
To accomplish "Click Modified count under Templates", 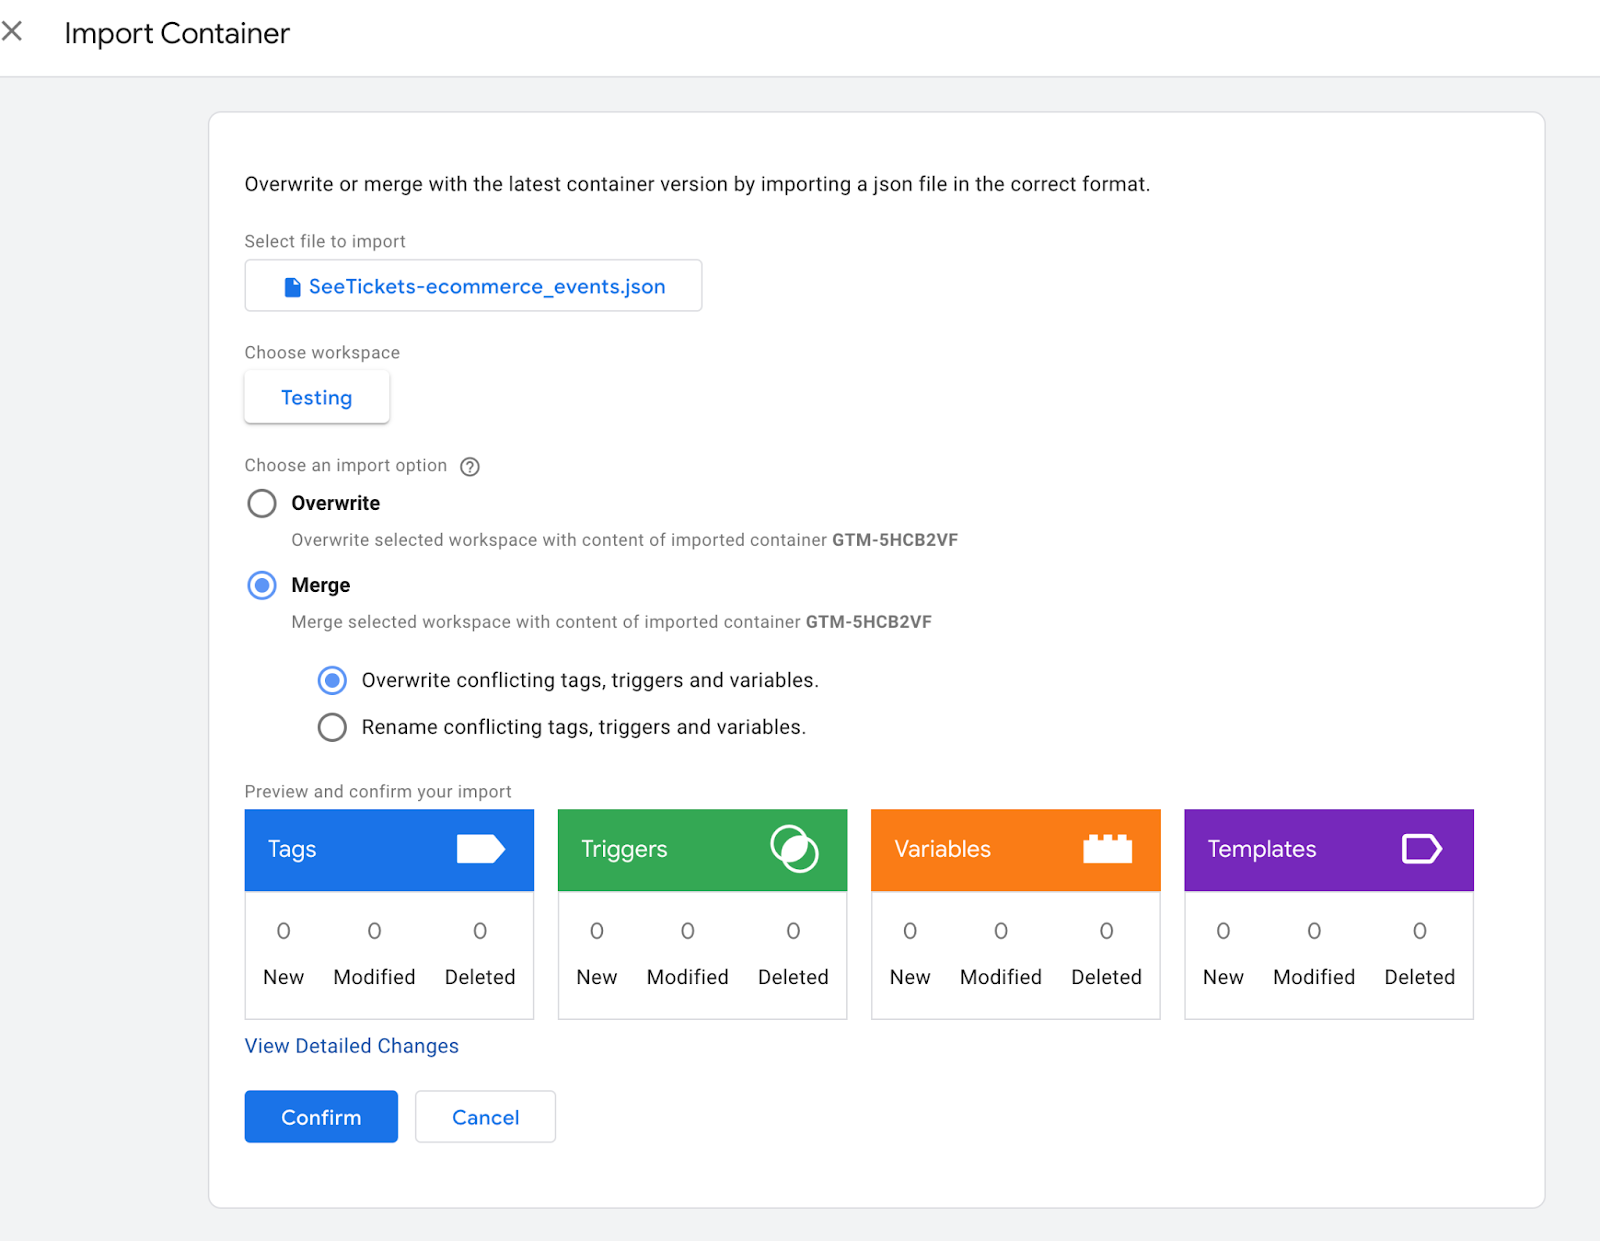I will (x=1314, y=932).
